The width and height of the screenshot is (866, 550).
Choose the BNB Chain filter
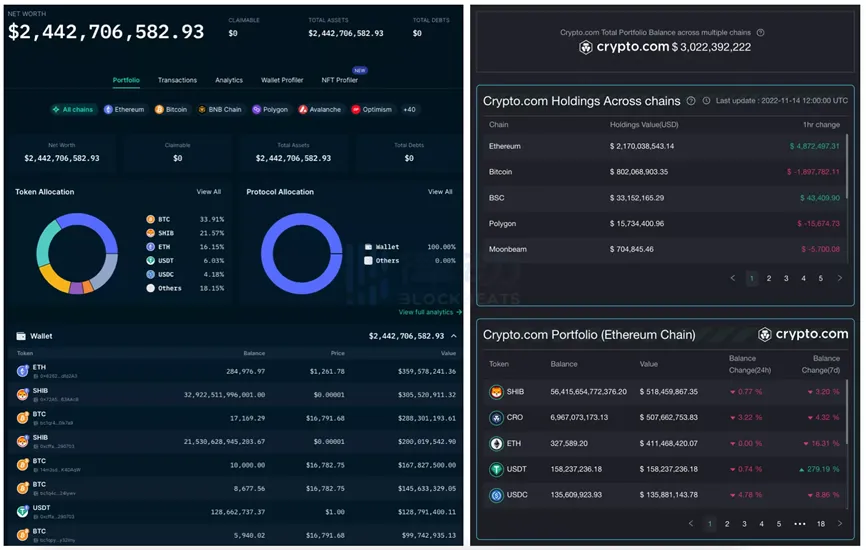220,109
